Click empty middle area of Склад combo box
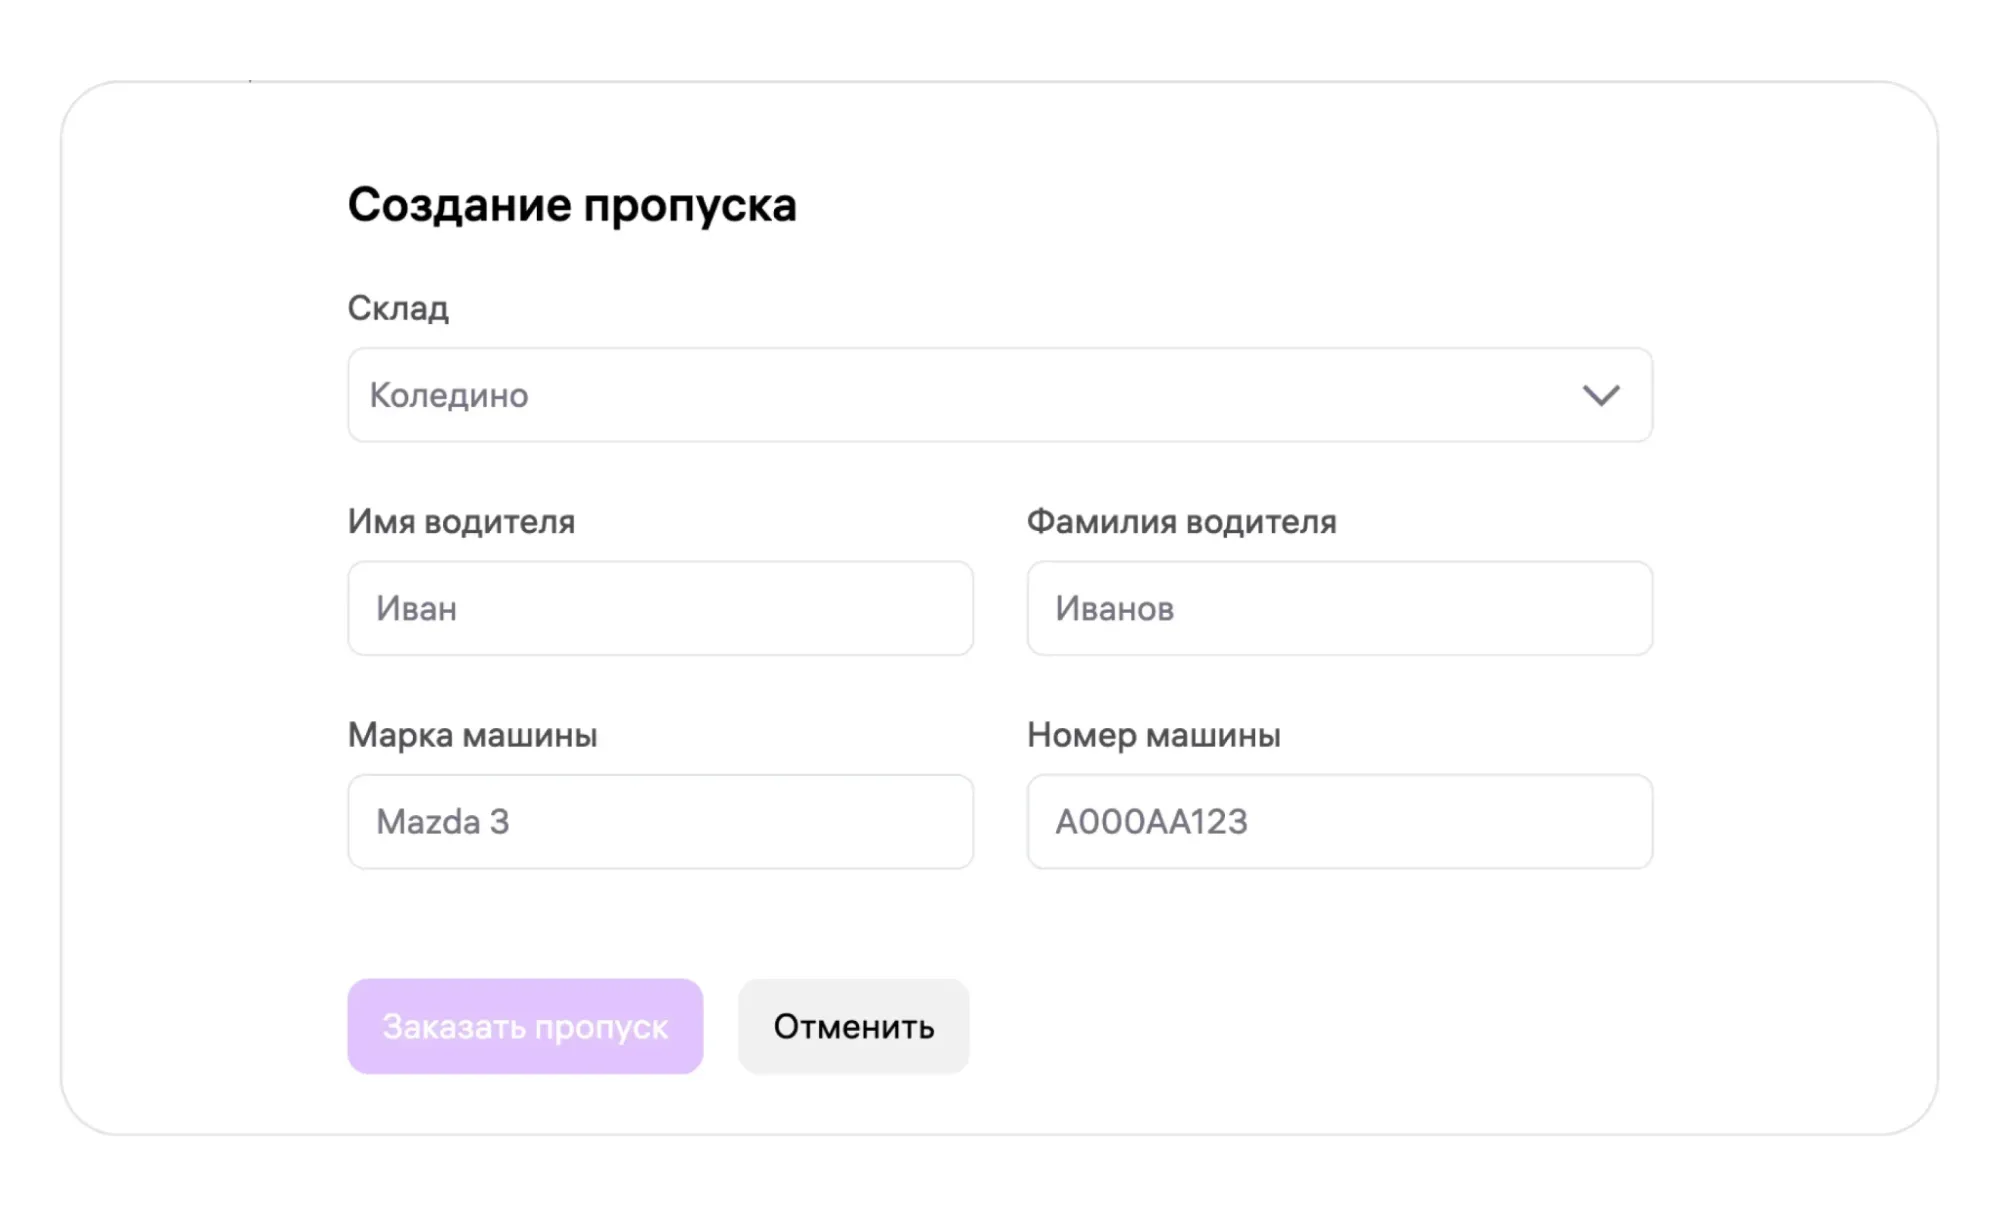 click(1000, 395)
